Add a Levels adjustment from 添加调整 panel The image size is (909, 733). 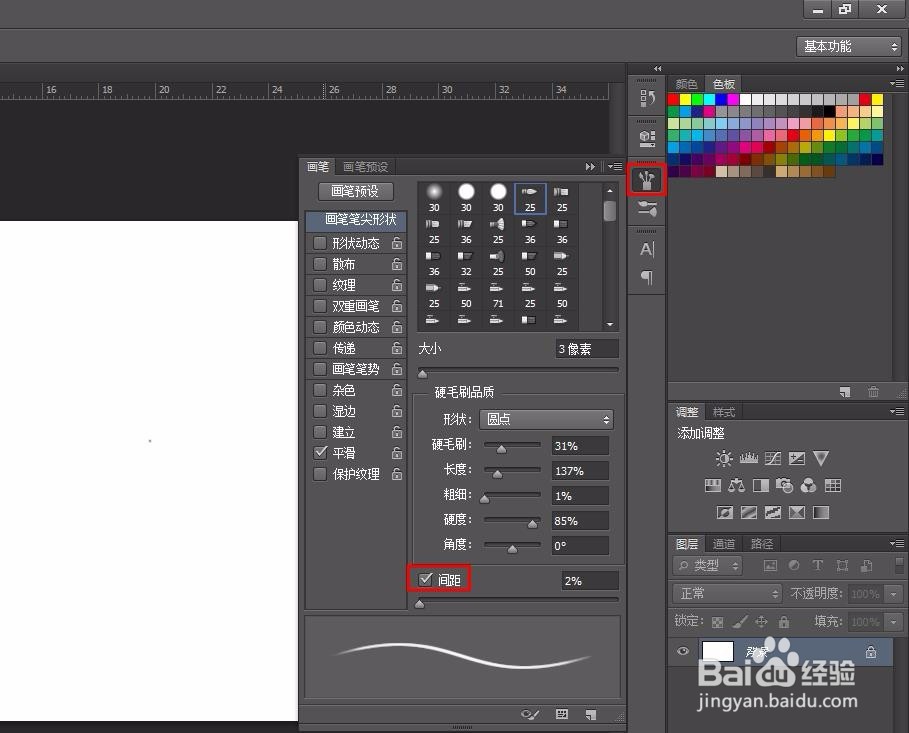pos(748,458)
